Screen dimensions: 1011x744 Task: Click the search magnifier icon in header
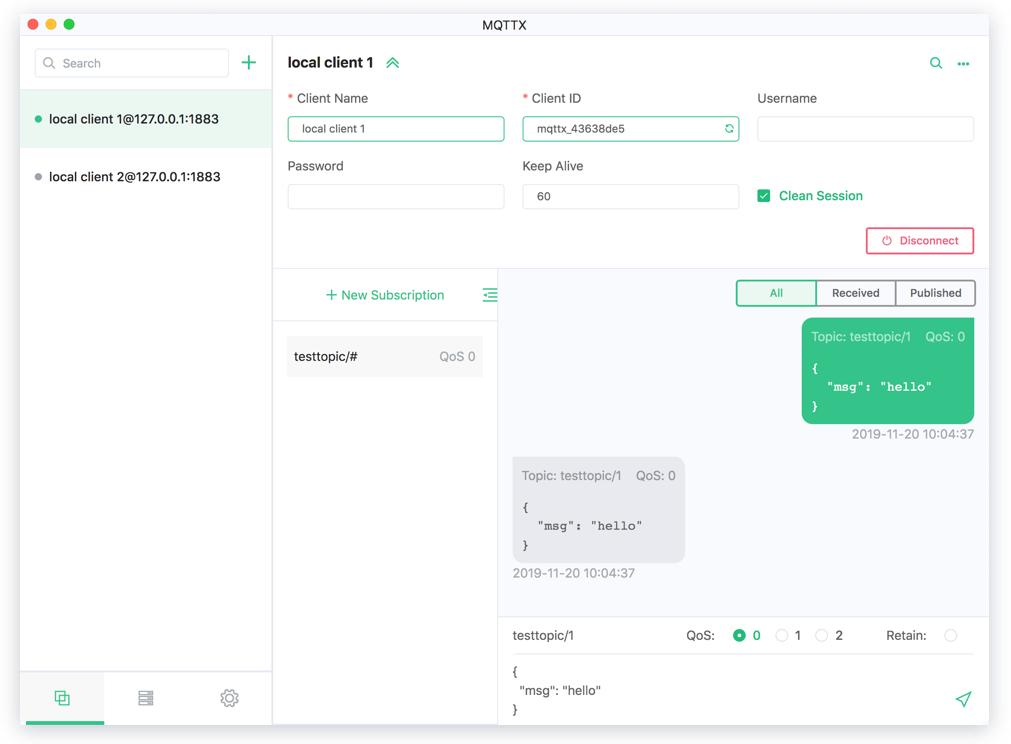pos(936,63)
